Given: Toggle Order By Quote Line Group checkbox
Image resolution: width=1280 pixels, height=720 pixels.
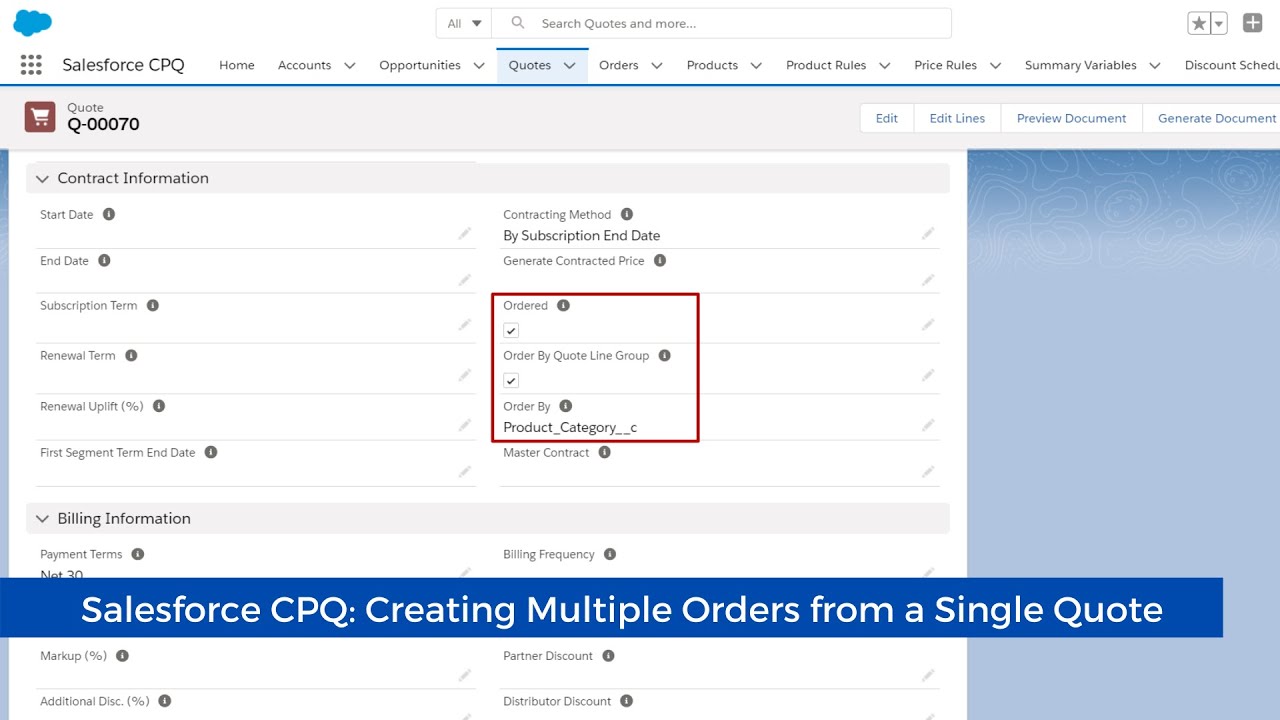Looking at the screenshot, I should click(x=511, y=380).
